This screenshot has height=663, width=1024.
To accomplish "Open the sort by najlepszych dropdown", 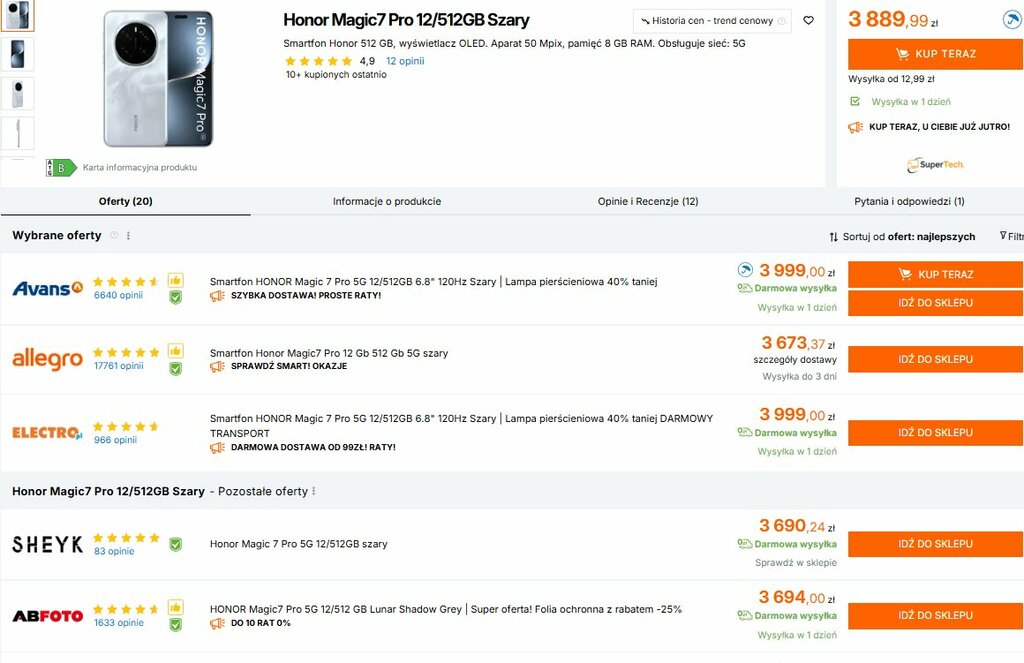I will (902, 237).
